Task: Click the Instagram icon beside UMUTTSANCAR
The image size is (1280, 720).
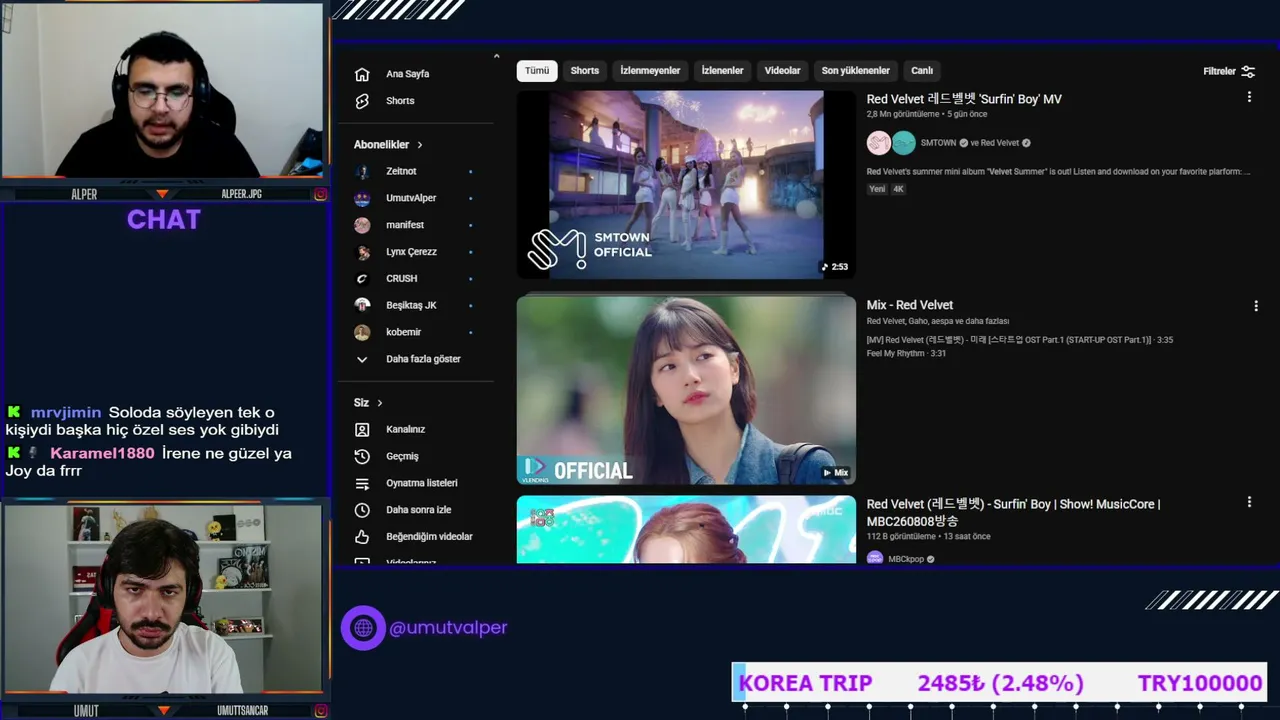Action: (320, 711)
